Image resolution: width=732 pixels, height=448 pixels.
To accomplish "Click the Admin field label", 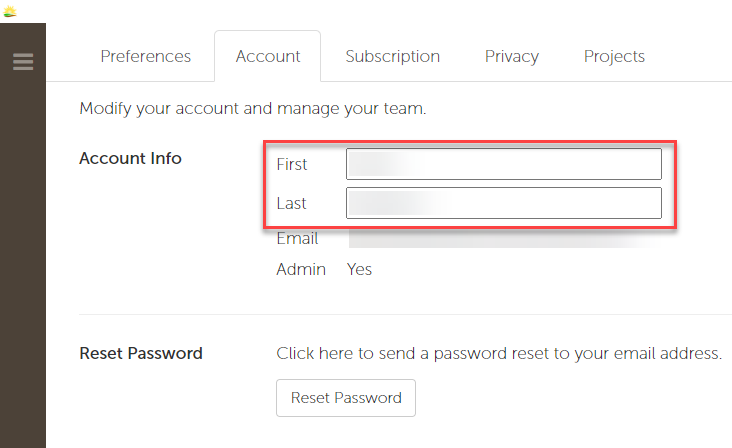I will 301,269.
